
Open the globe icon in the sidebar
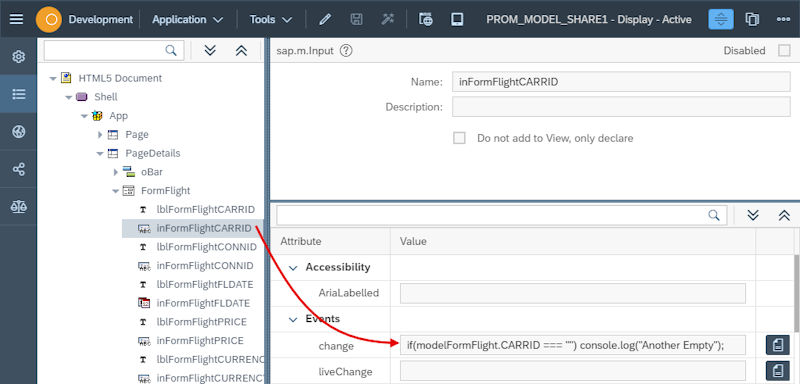coord(18,132)
